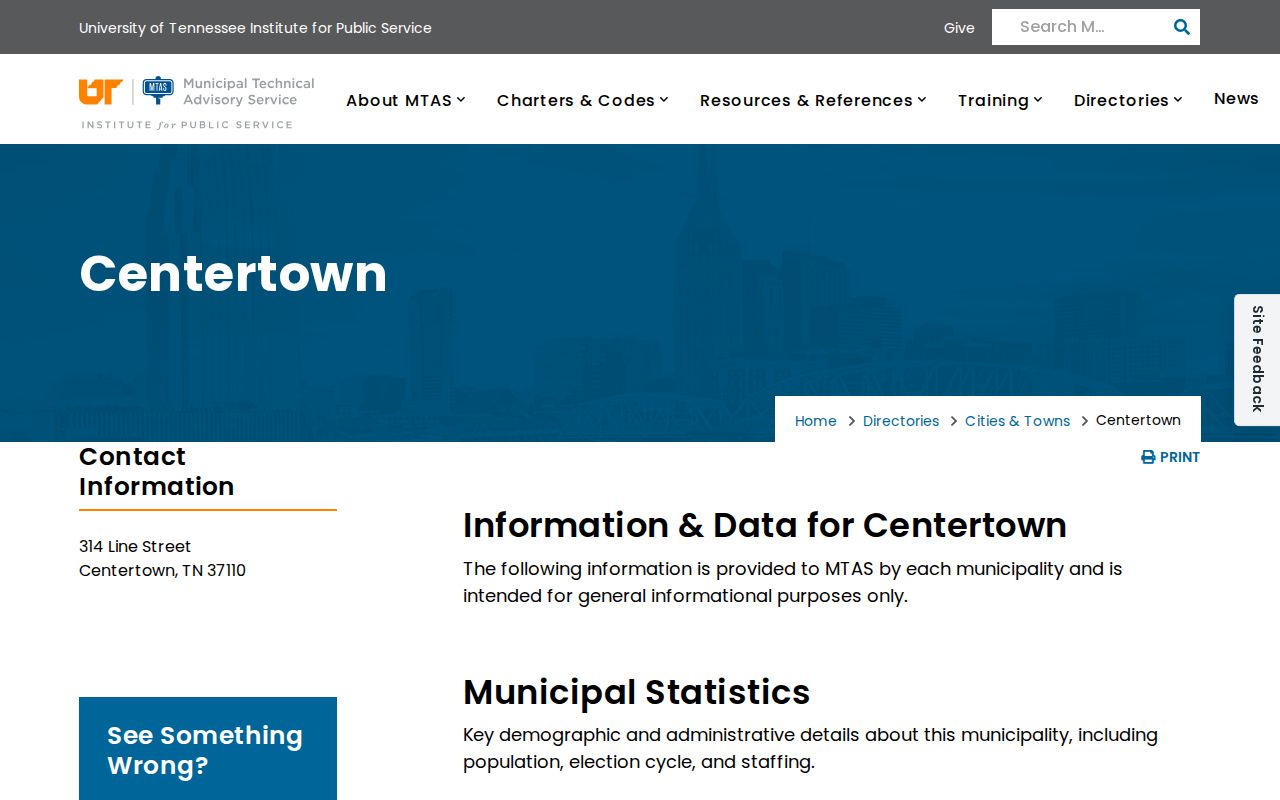The height and width of the screenshot is (800, 1280).
Task: Click the Information & Data for Centertown heading
Action: point(765,525)
